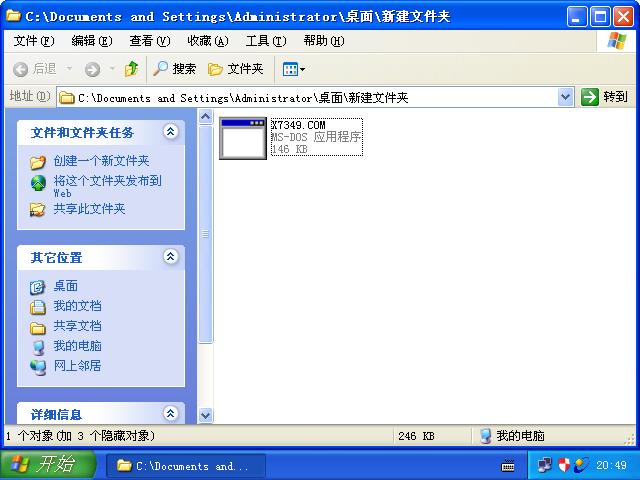Click the desktop icon beside 桌面
Screen dimensions: 640x480
coord(37,287)
